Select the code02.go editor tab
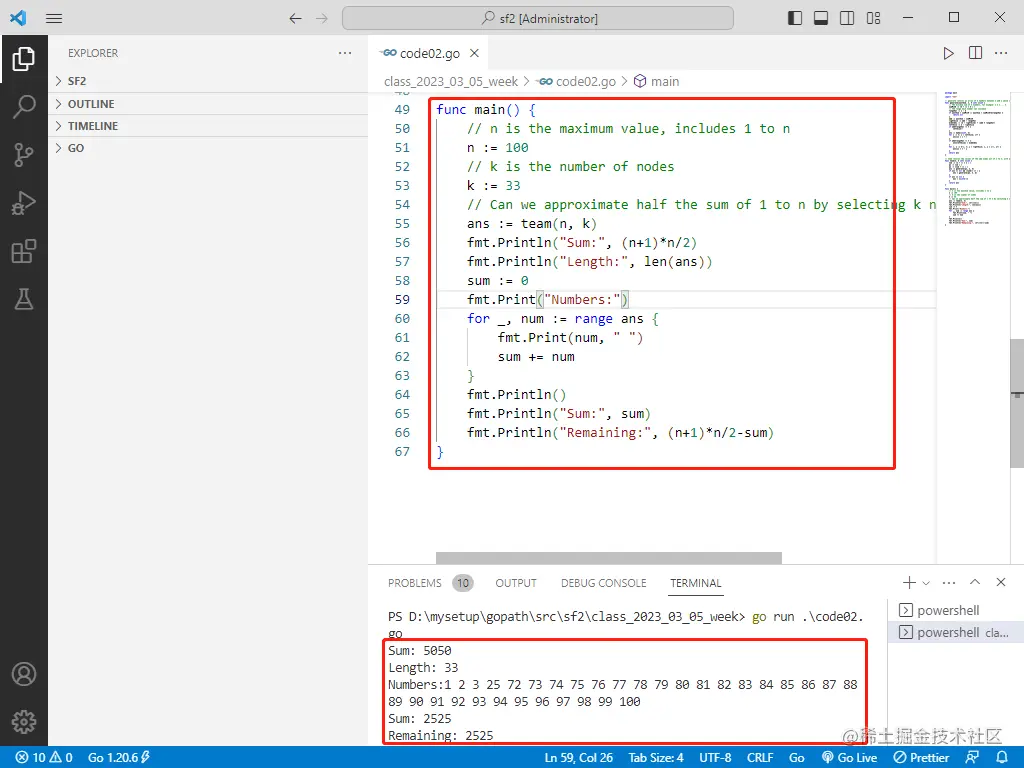 428,53
